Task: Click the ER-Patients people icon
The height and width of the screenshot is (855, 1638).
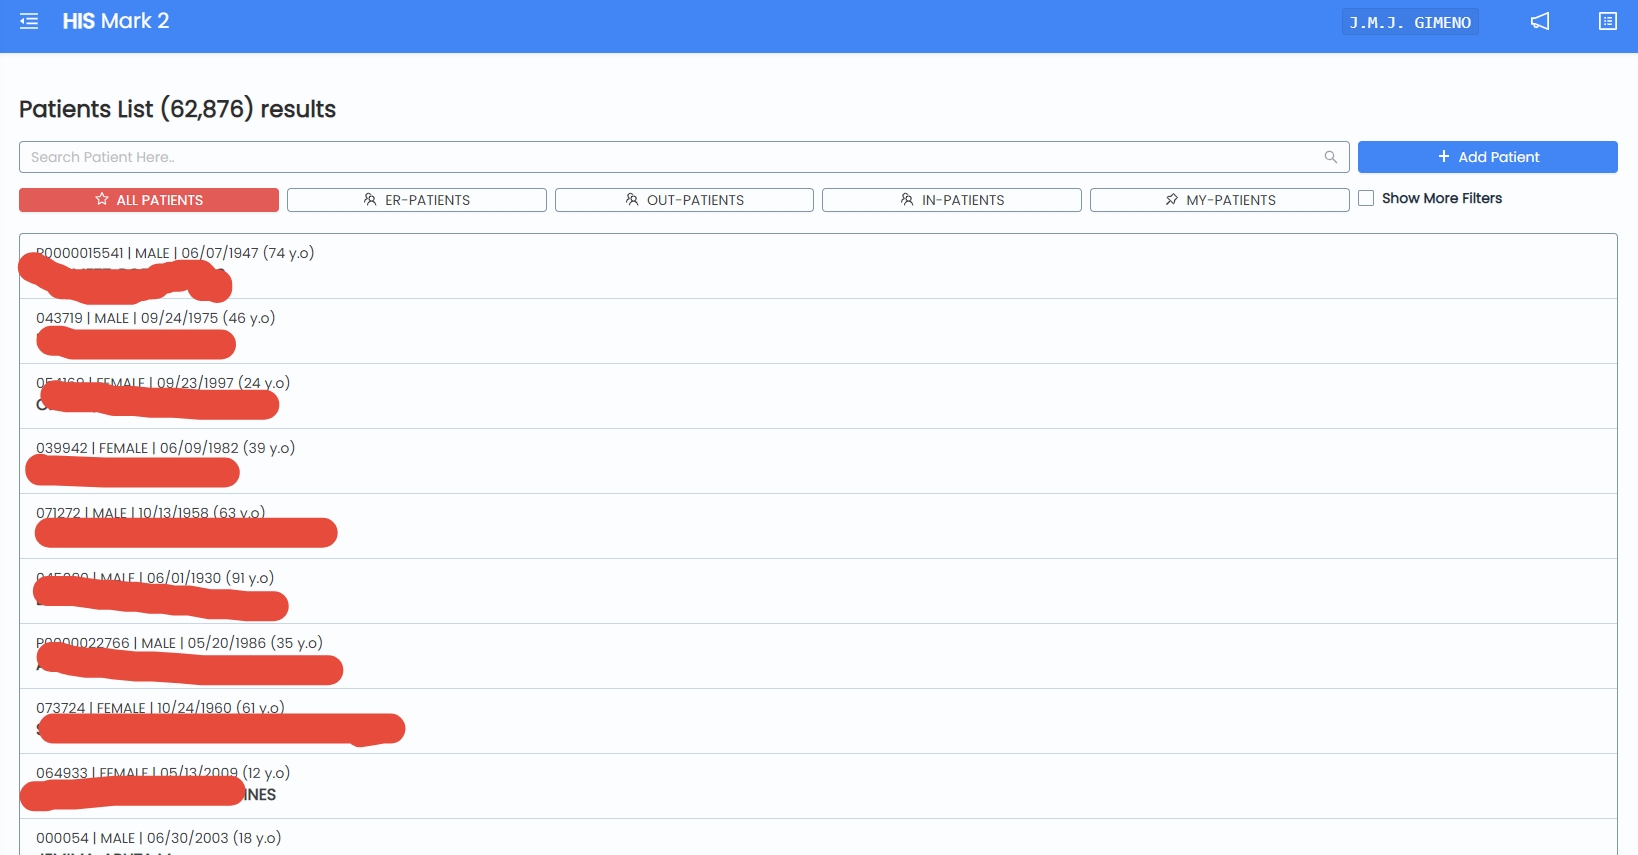Action: [370, 200]
